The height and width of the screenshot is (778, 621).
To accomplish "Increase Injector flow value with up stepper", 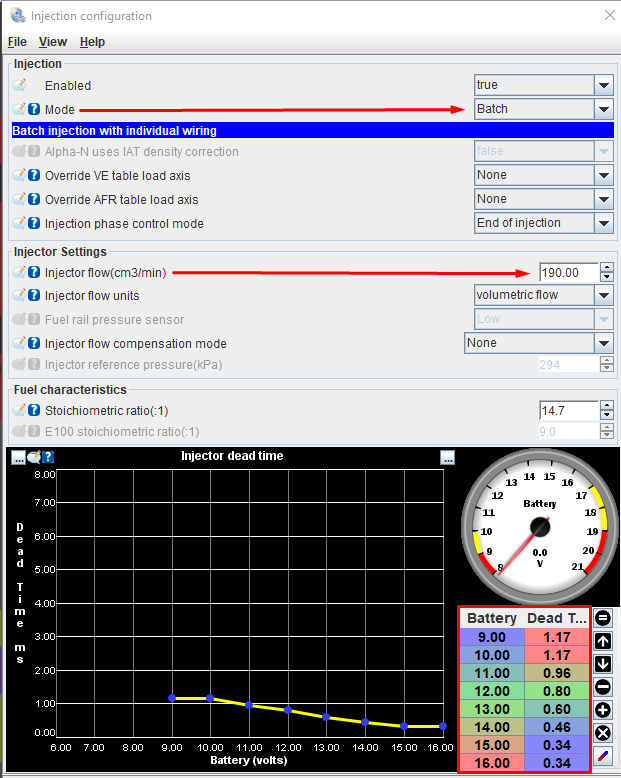I will pyautogui.click(x=606, y=267).
